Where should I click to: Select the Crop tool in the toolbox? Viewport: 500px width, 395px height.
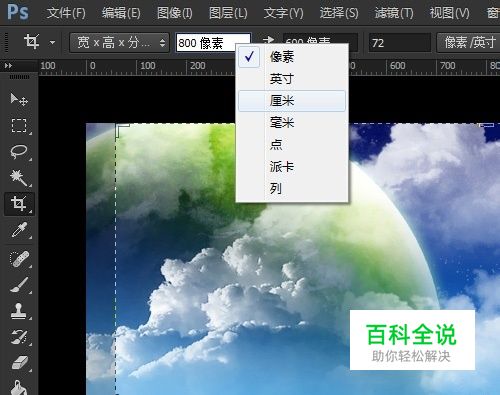coord(19,204)
